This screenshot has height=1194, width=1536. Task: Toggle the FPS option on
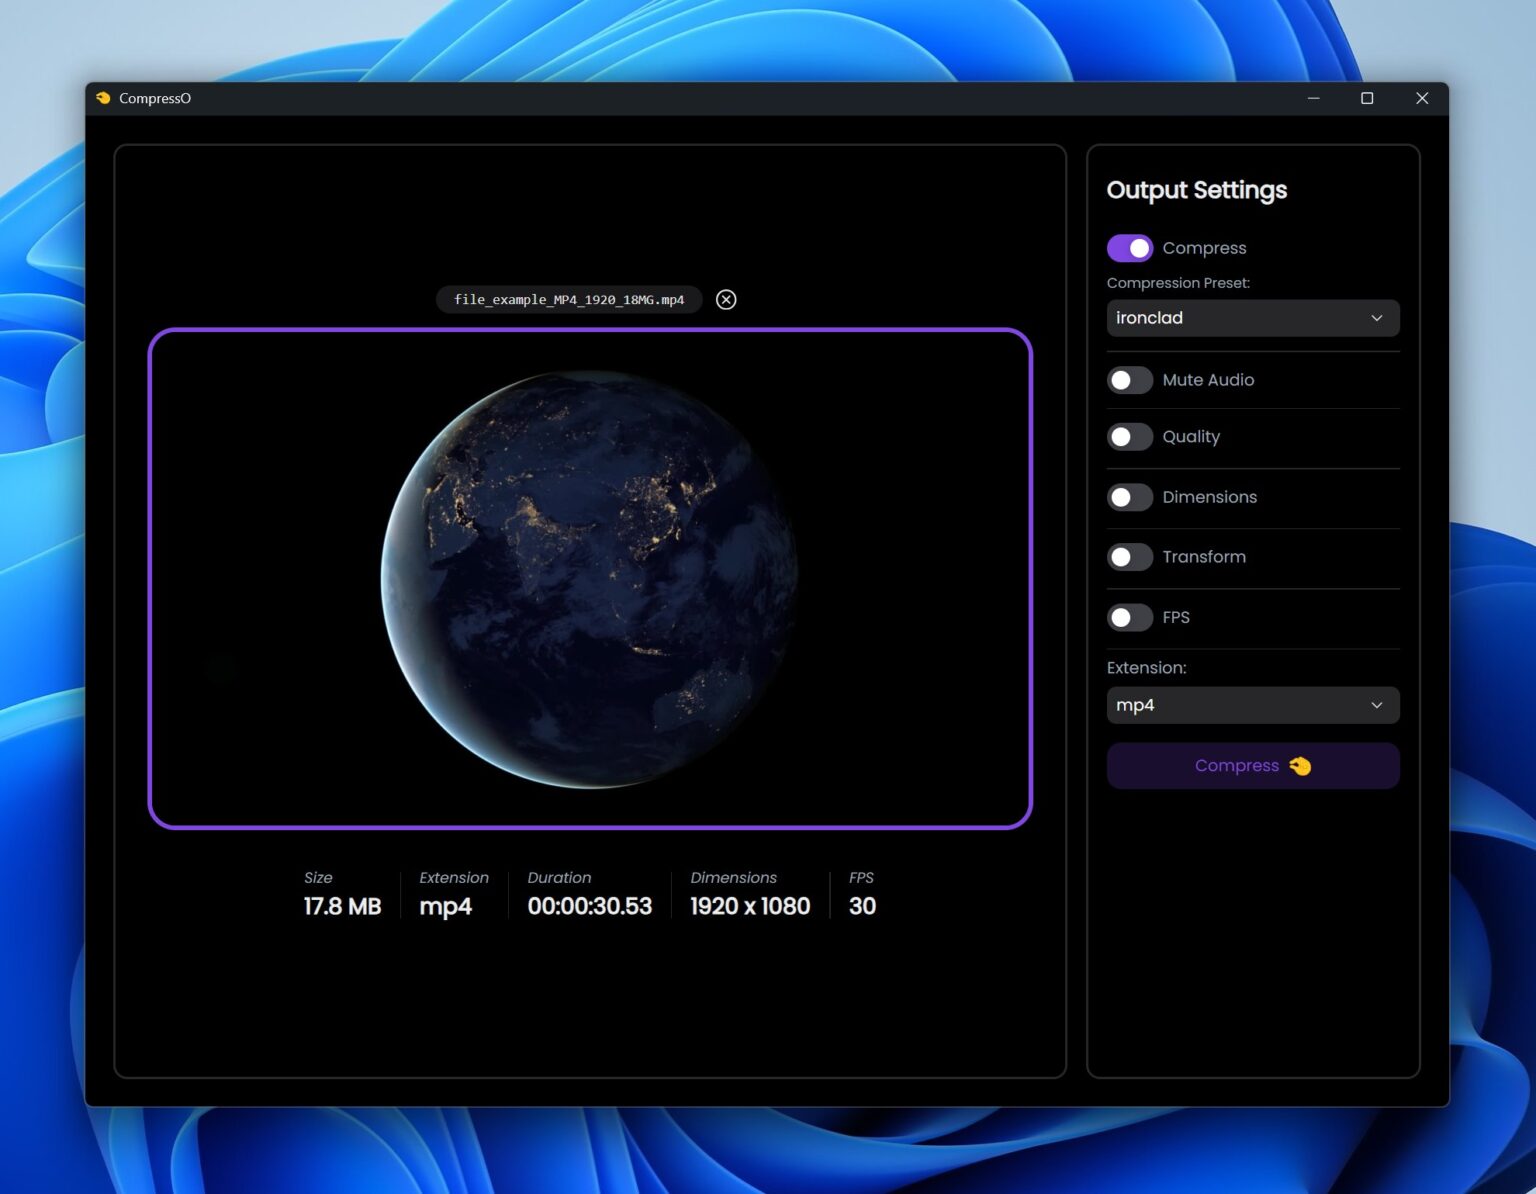coord(1129,617)
